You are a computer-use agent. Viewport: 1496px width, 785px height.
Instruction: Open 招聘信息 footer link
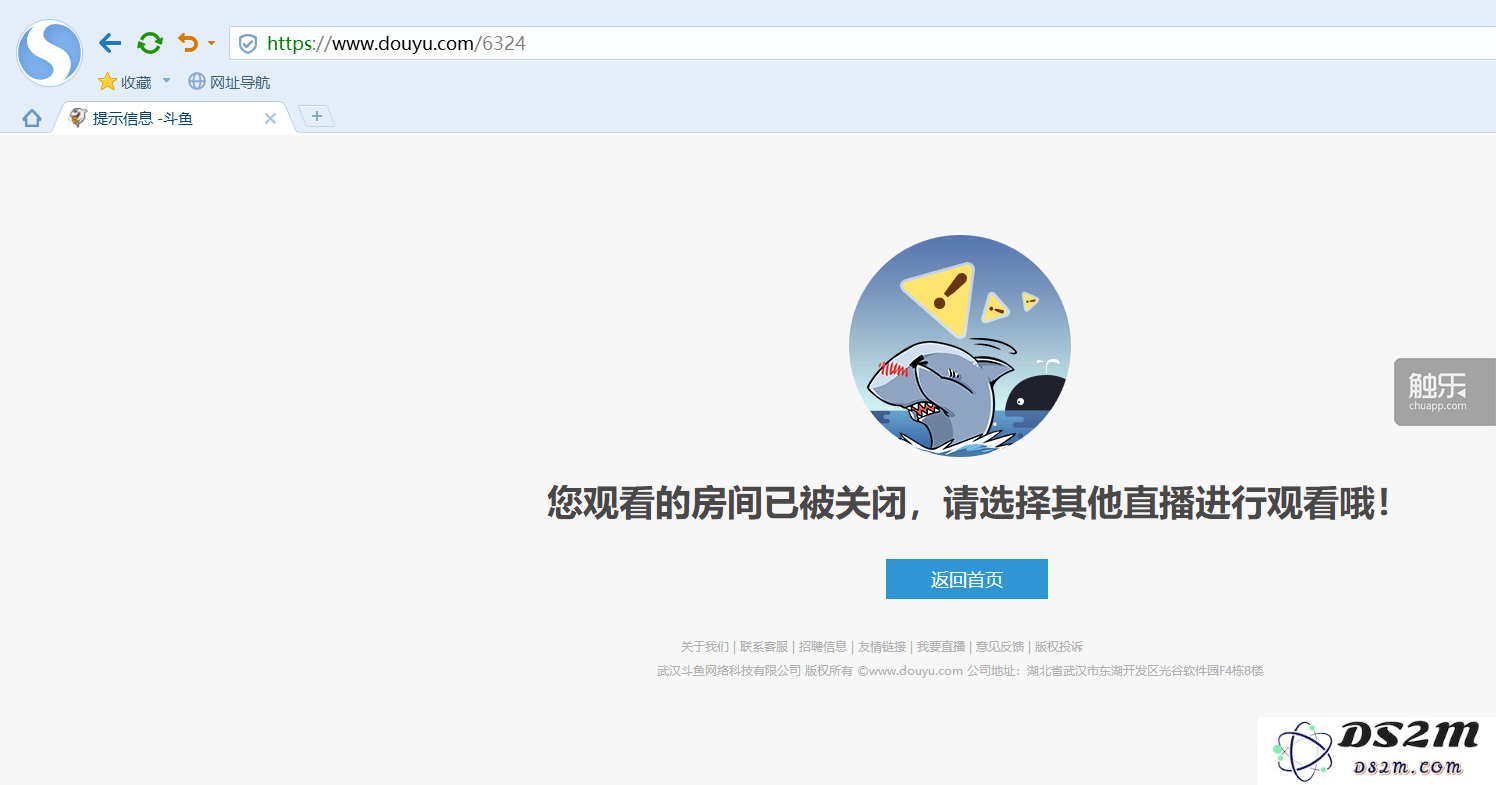point(823,647)
